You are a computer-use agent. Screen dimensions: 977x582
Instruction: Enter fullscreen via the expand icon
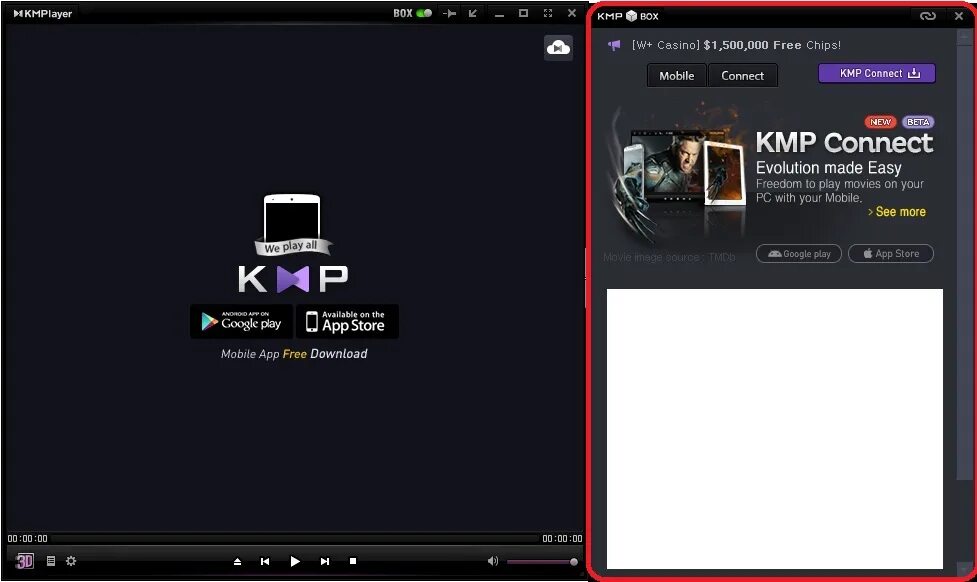tap(547, 14)
